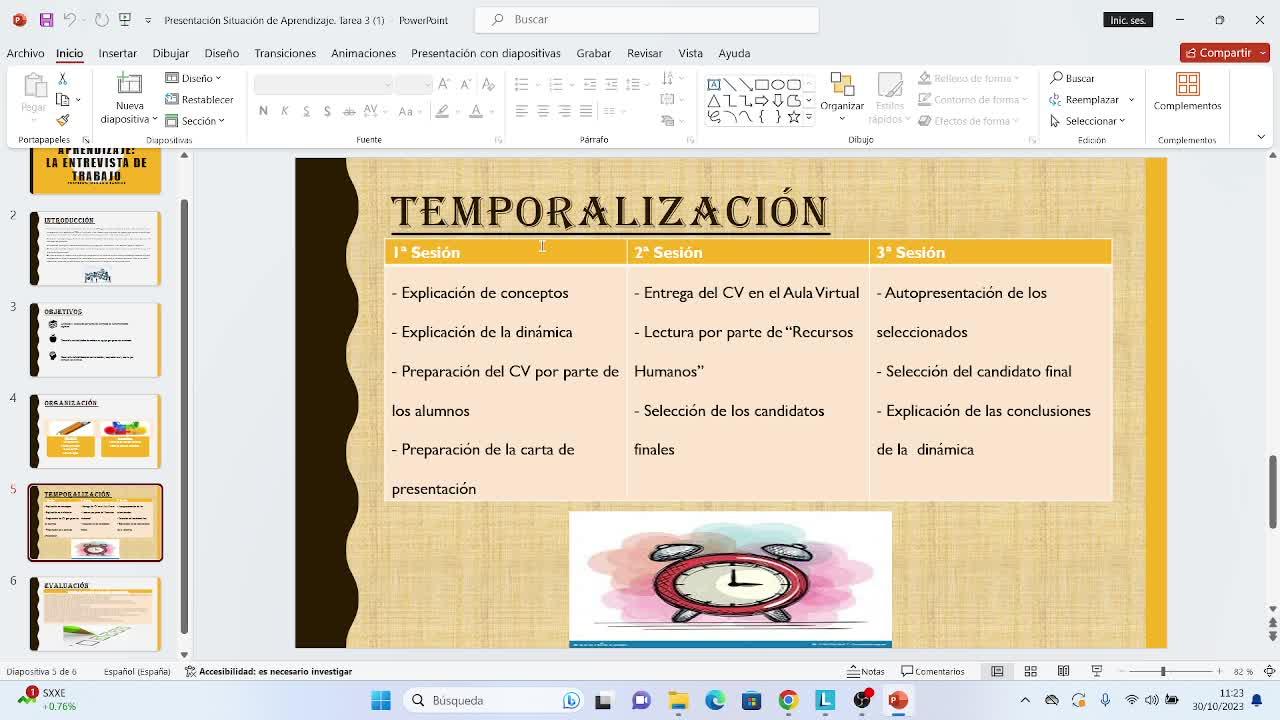Switch to the Dibujar tab

click(x=170, y=53)
